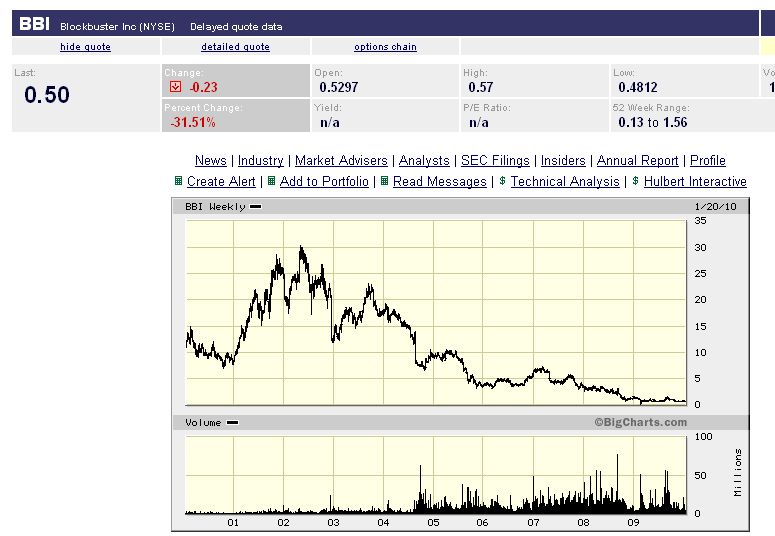
Task: Click the change value -0.23
Action: (204, 88)
